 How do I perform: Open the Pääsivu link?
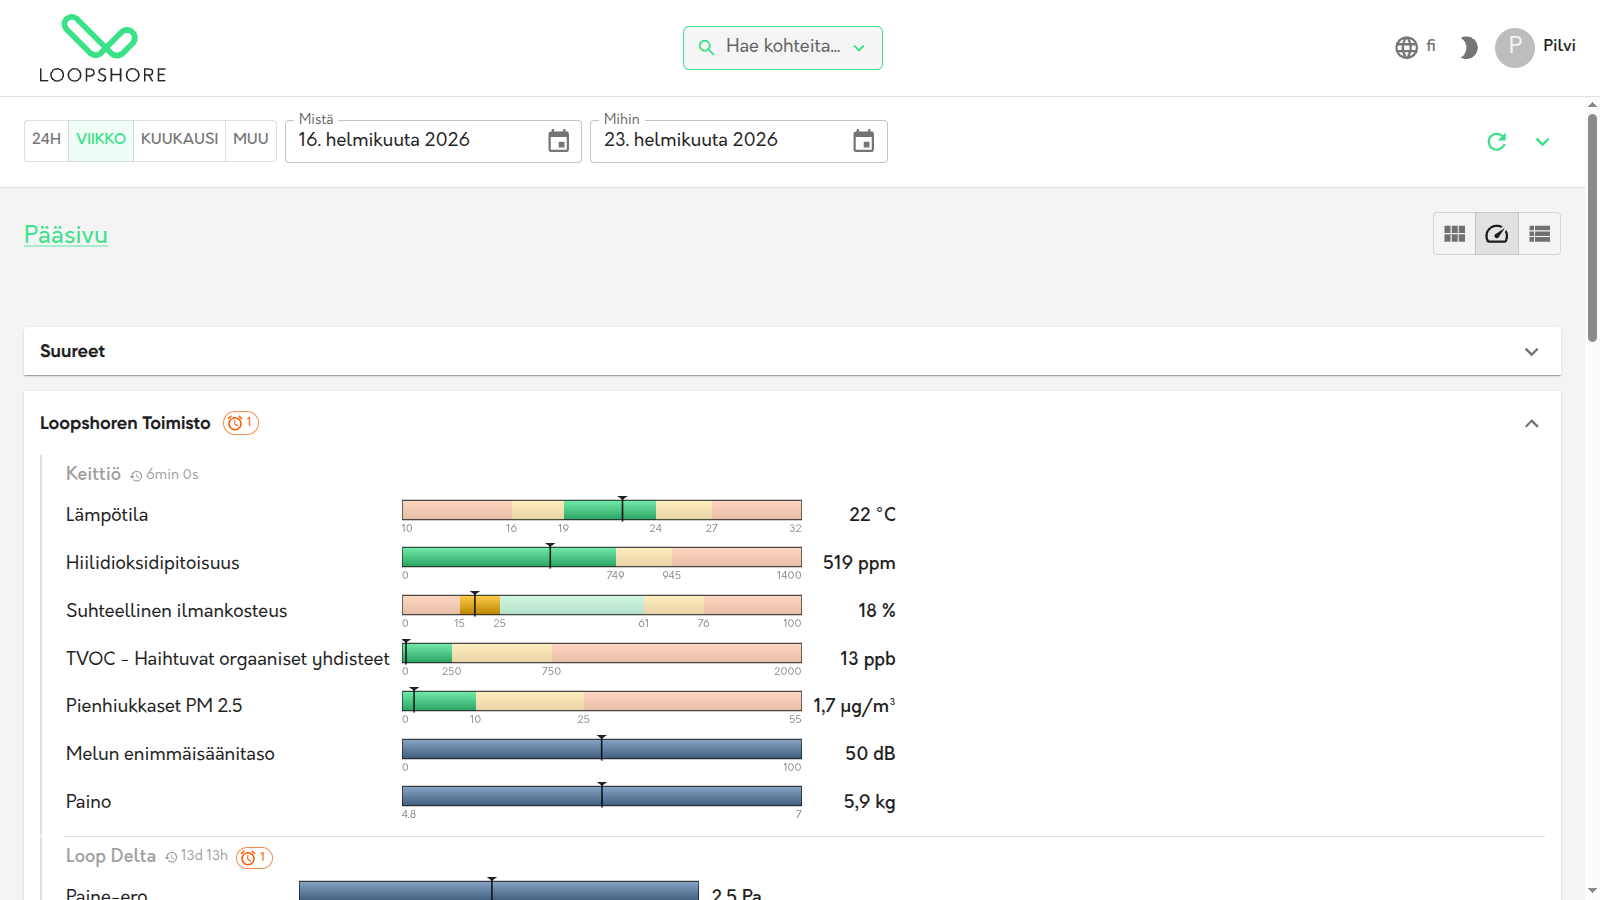[x=66, y=235]
